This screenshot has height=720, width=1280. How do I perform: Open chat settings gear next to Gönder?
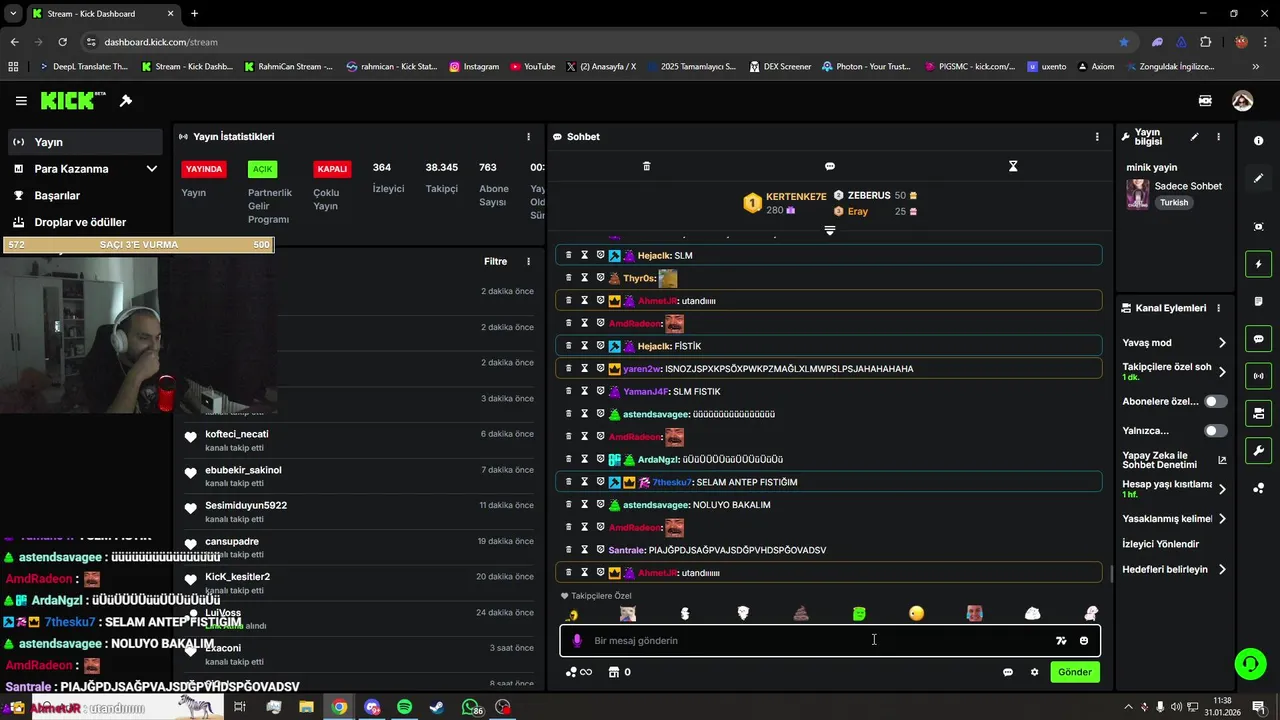click(x=1034, y=672)
